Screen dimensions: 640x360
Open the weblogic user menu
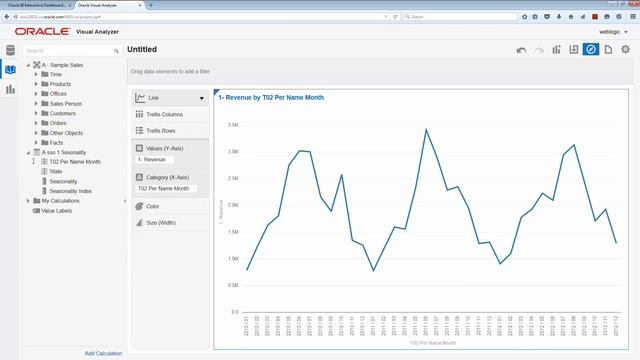click(x=613, y=32)
